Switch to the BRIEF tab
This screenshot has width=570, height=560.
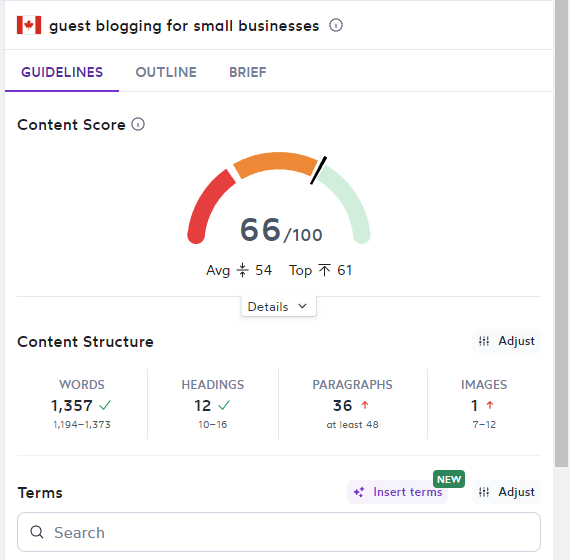point(248,72)
